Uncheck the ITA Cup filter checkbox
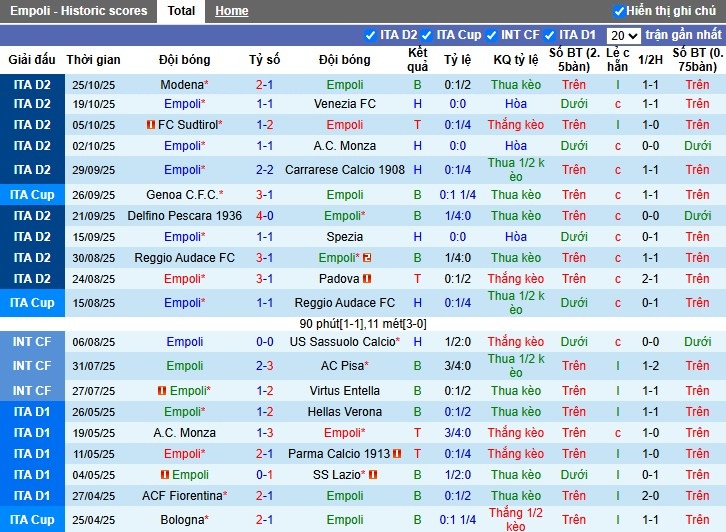Image resolution: width=726 pixels, height=532 pixels. click(426, 35)
